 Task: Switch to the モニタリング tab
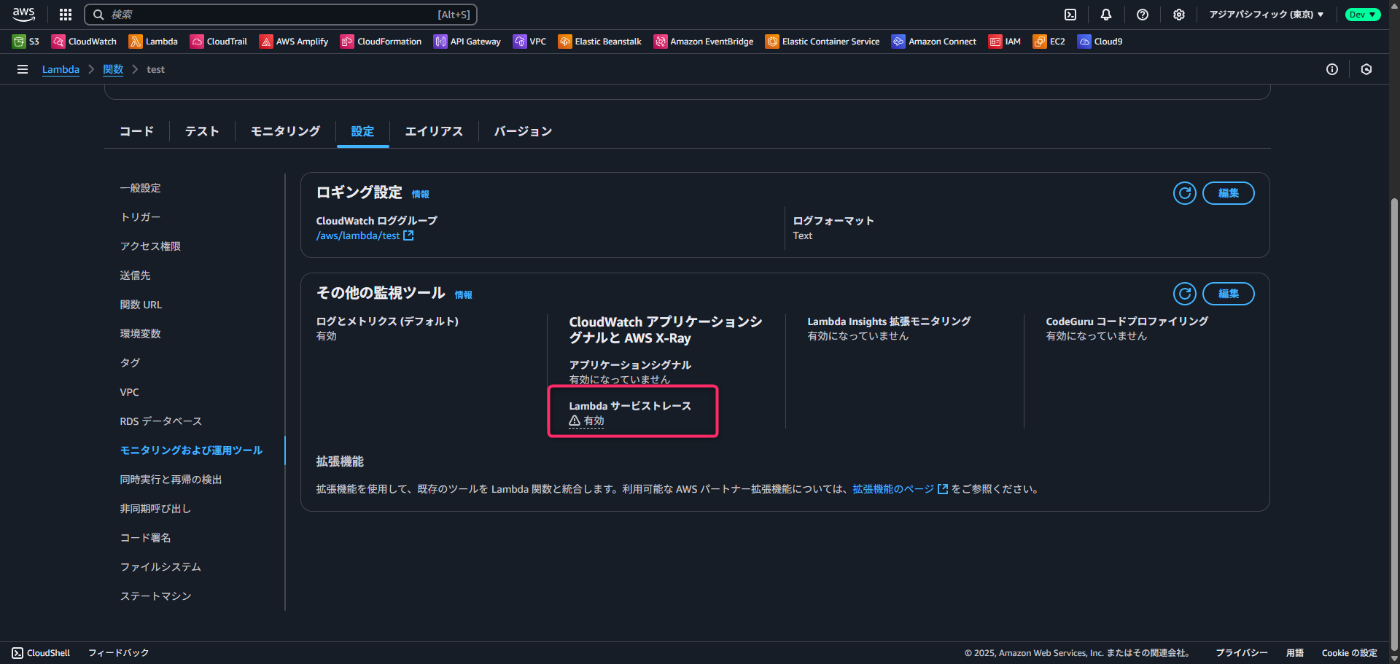point(285,131)
